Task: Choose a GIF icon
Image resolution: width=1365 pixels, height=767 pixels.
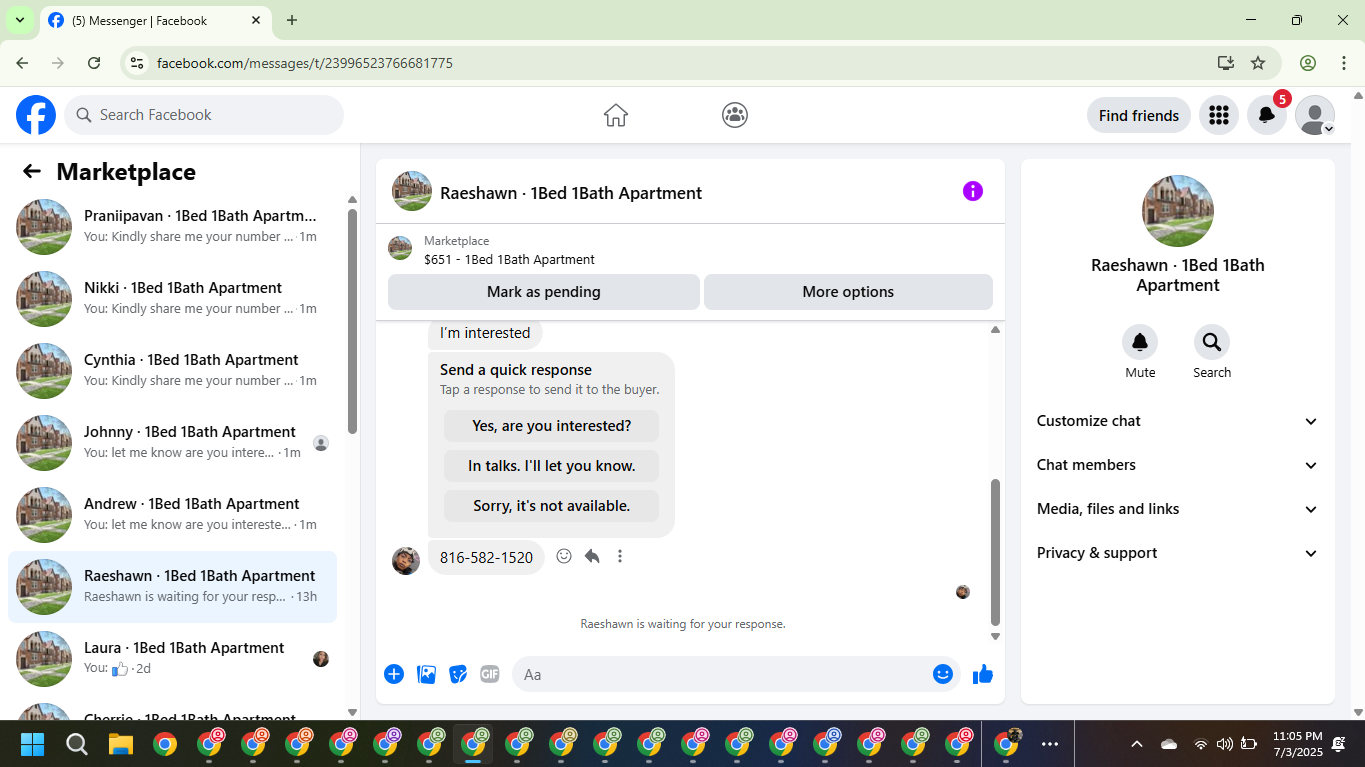Action: tap(490, 674)
